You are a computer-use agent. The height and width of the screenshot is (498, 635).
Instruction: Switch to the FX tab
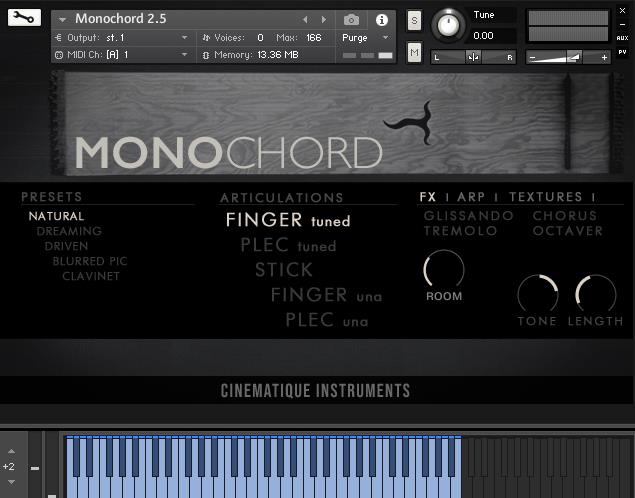pyautogui.click(x=428, y=197)
